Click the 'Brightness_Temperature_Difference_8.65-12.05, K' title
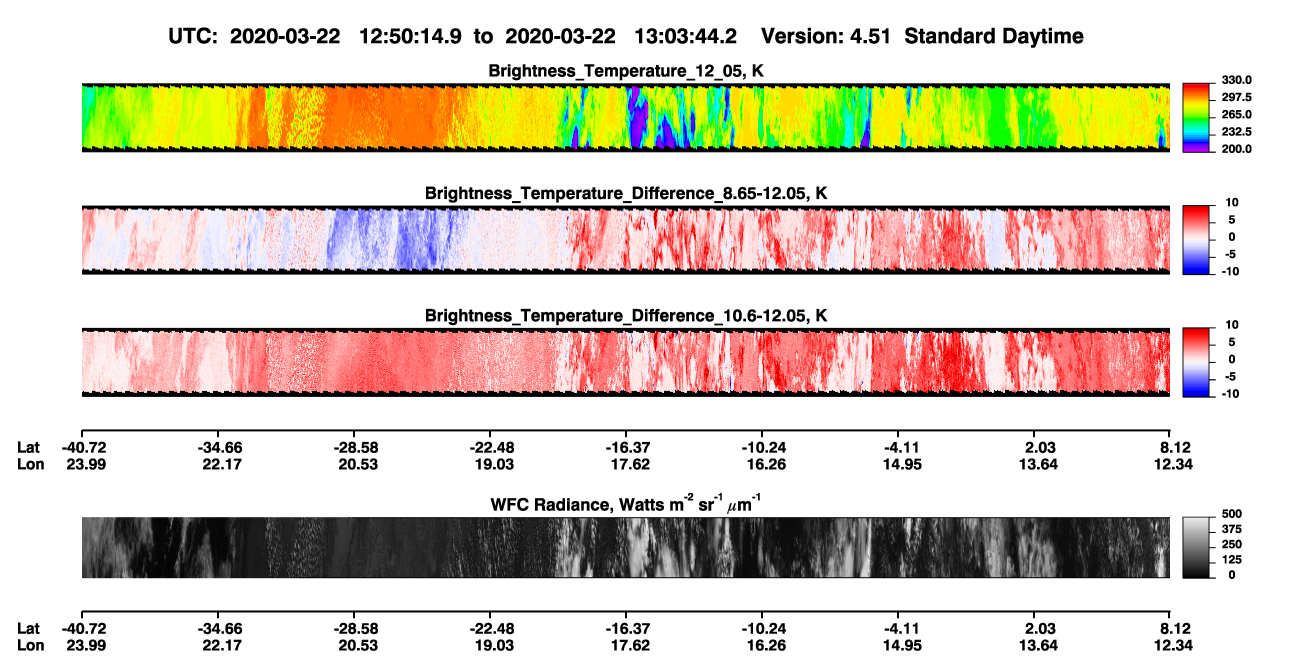Screen dimensions: 1300x667 pos(626,193)
